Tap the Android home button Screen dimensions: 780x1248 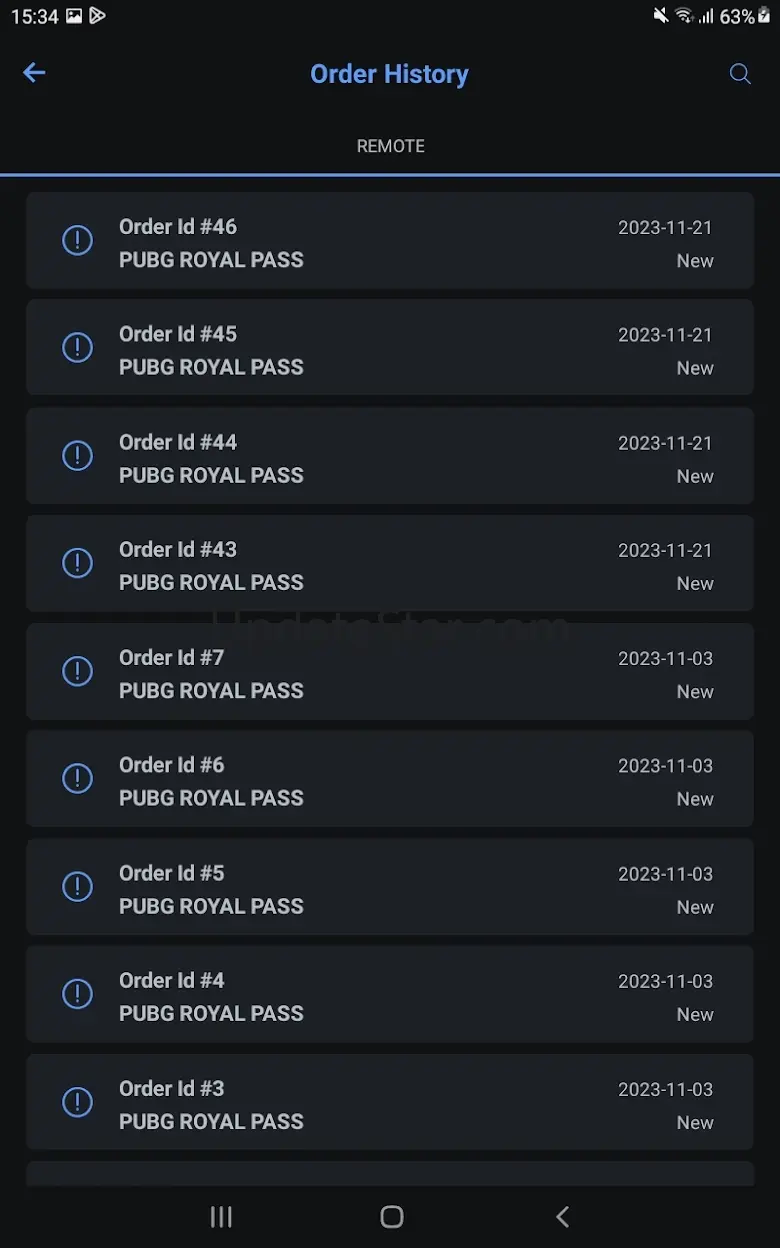(392, 1217)
